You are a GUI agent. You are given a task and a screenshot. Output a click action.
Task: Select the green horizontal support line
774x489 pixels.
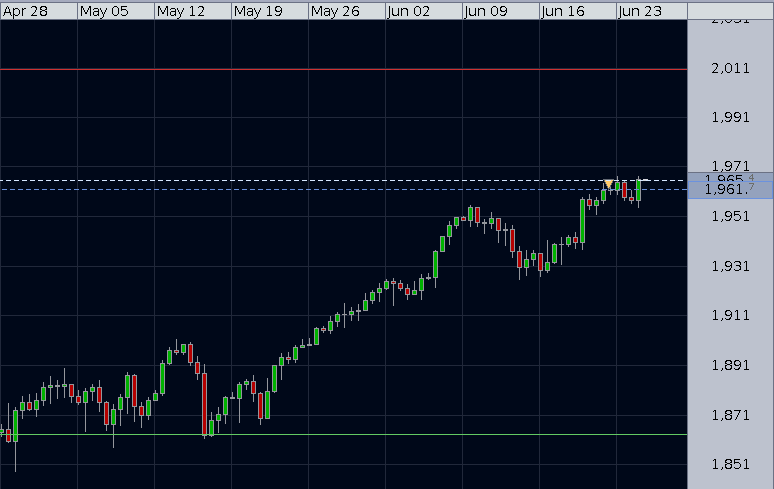pyautogui.click(x=344, y=435)
